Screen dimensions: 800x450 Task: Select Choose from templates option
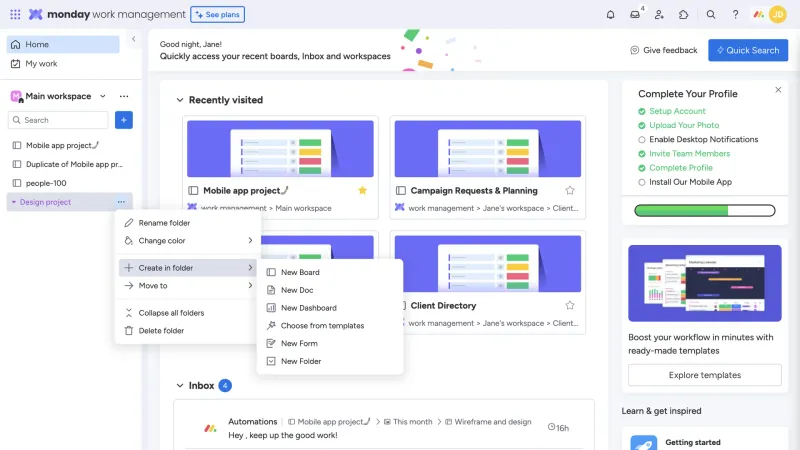tap(330, 326)
